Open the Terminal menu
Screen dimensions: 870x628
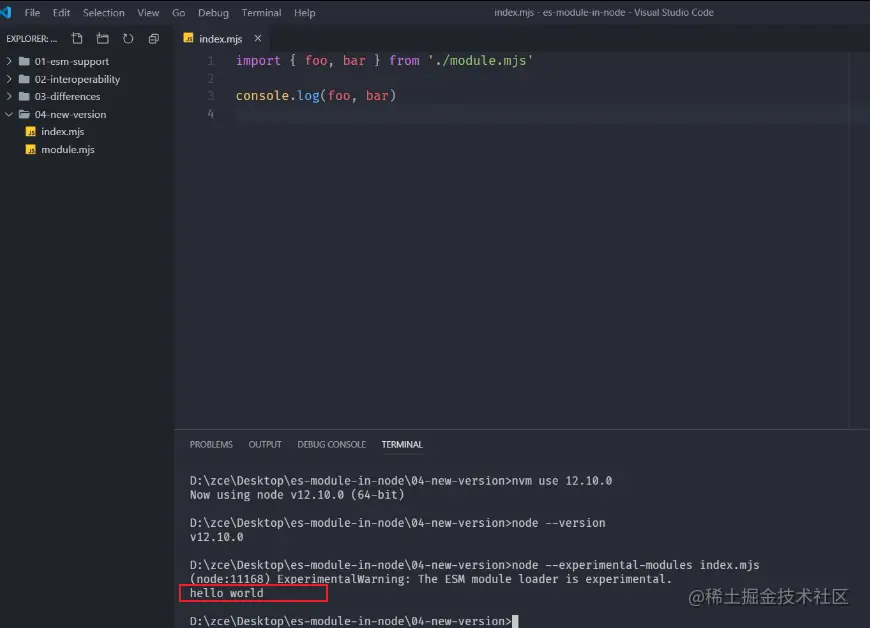[x=261, y=12]
